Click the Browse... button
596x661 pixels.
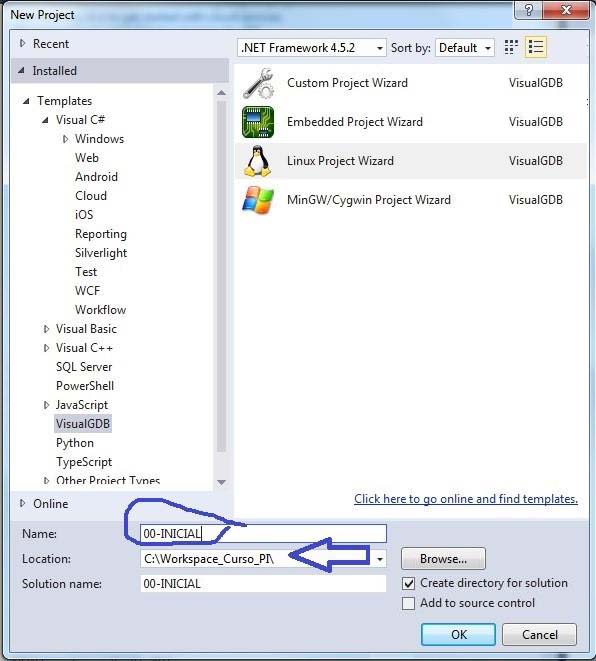pyautogui.click(x=443, y=559)
